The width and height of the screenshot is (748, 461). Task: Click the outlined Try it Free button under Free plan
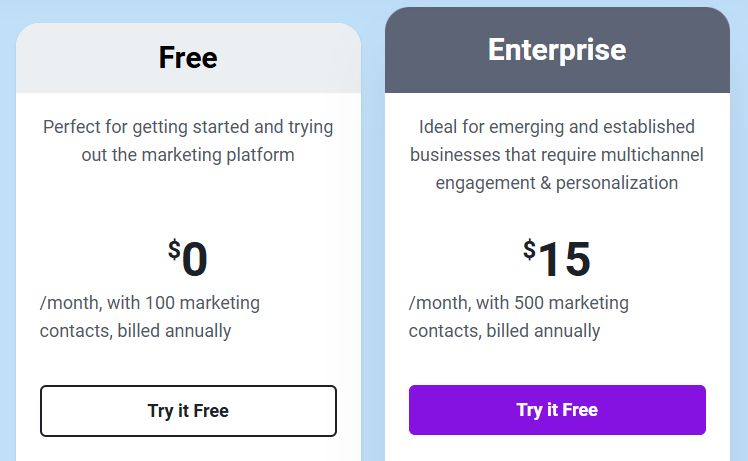tap(188, 411)
